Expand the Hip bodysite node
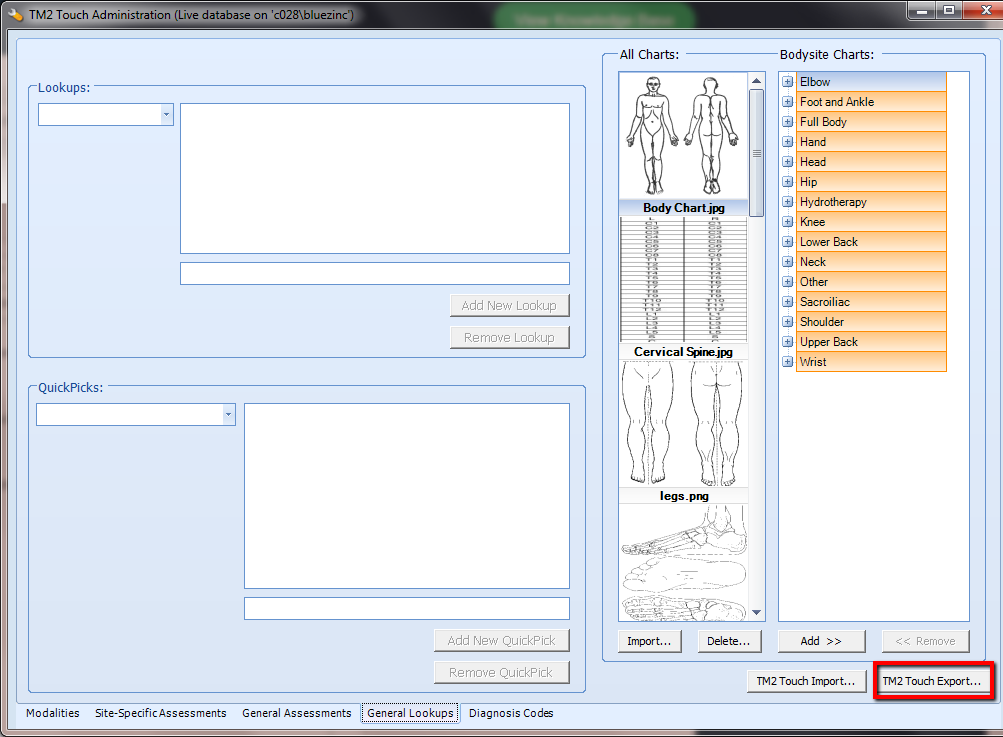 (x=787, y=182)
